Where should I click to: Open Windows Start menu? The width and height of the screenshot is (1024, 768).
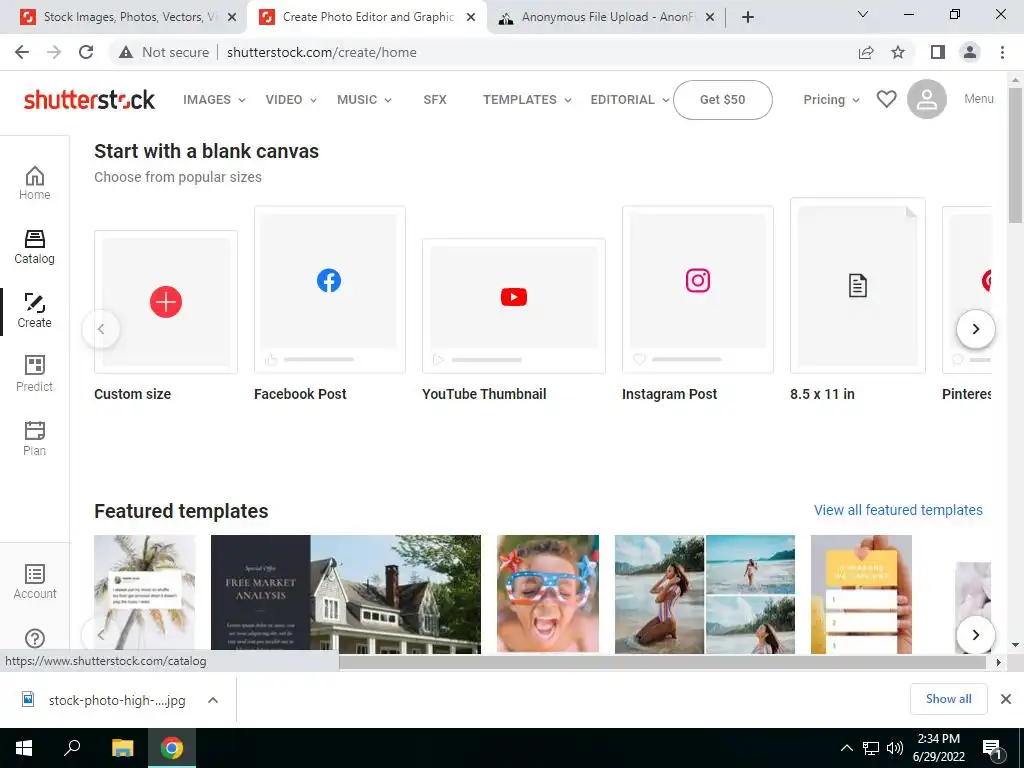pyautogui.click(x=24, y=748)
